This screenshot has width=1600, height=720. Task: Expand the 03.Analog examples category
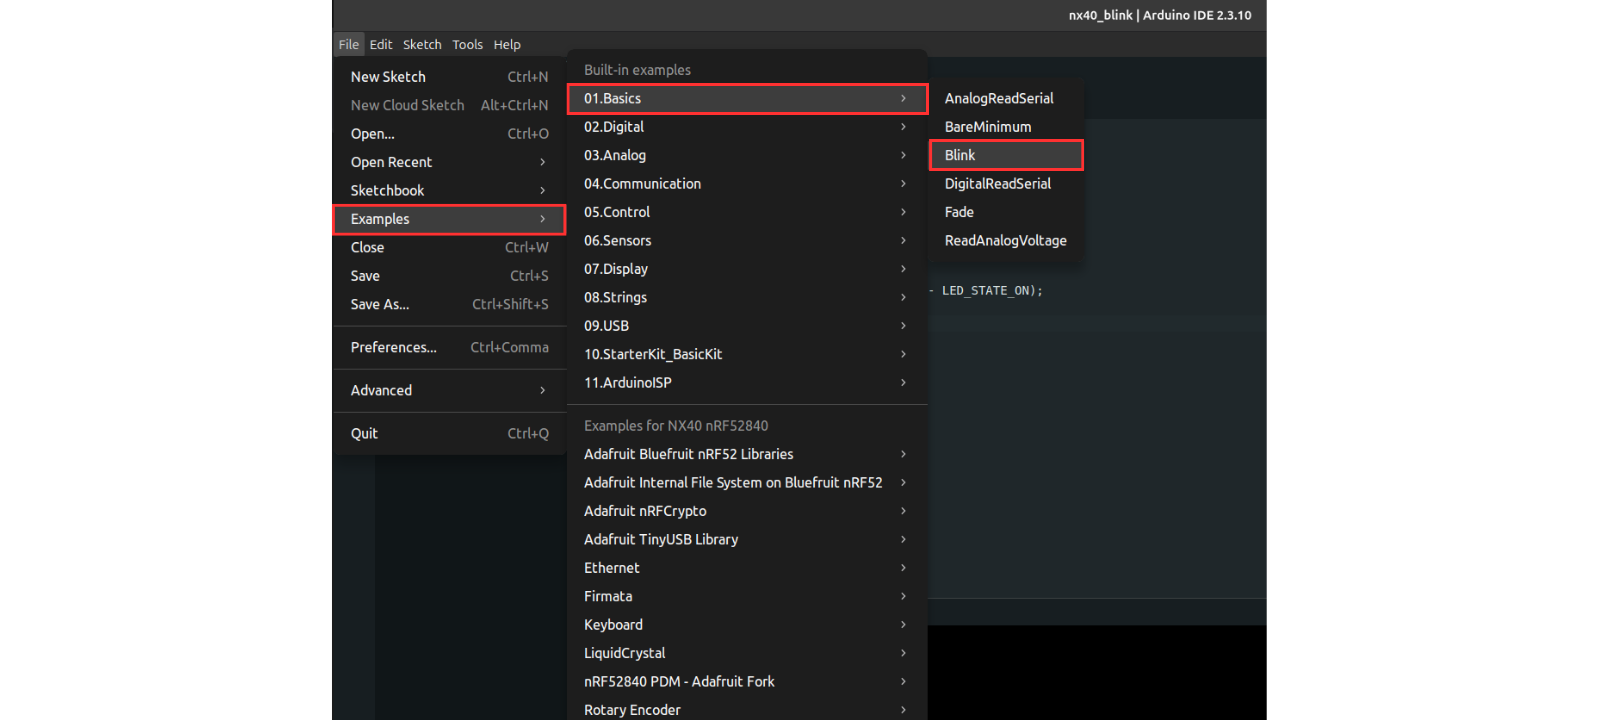pyautogui.click(x=747, y=156)
